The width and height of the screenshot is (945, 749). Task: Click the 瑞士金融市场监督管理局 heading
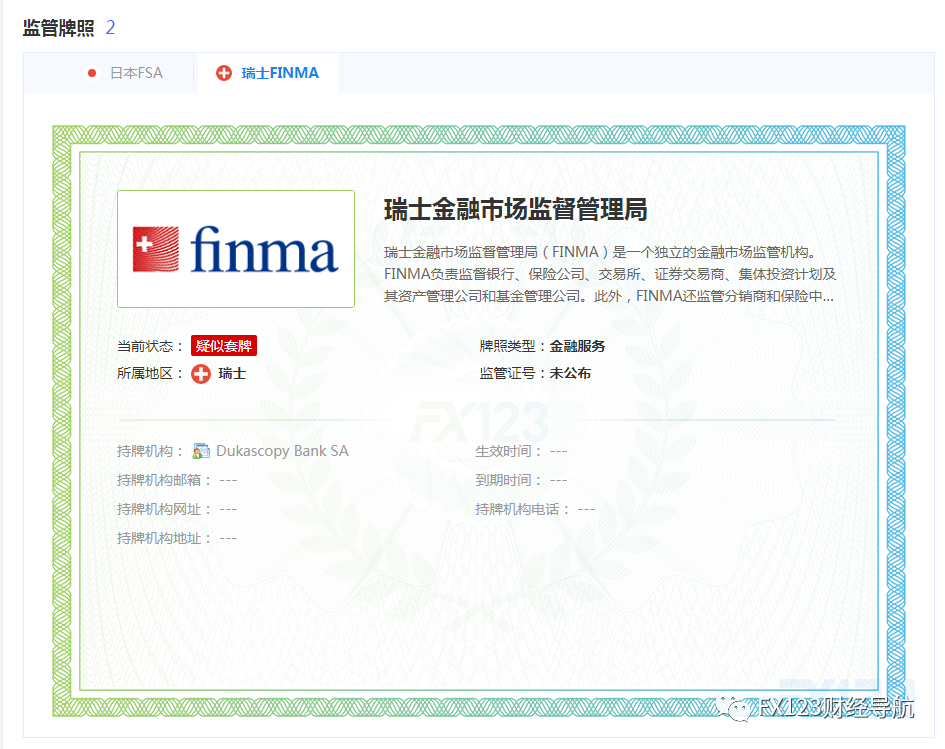click(x=515, y=210)
